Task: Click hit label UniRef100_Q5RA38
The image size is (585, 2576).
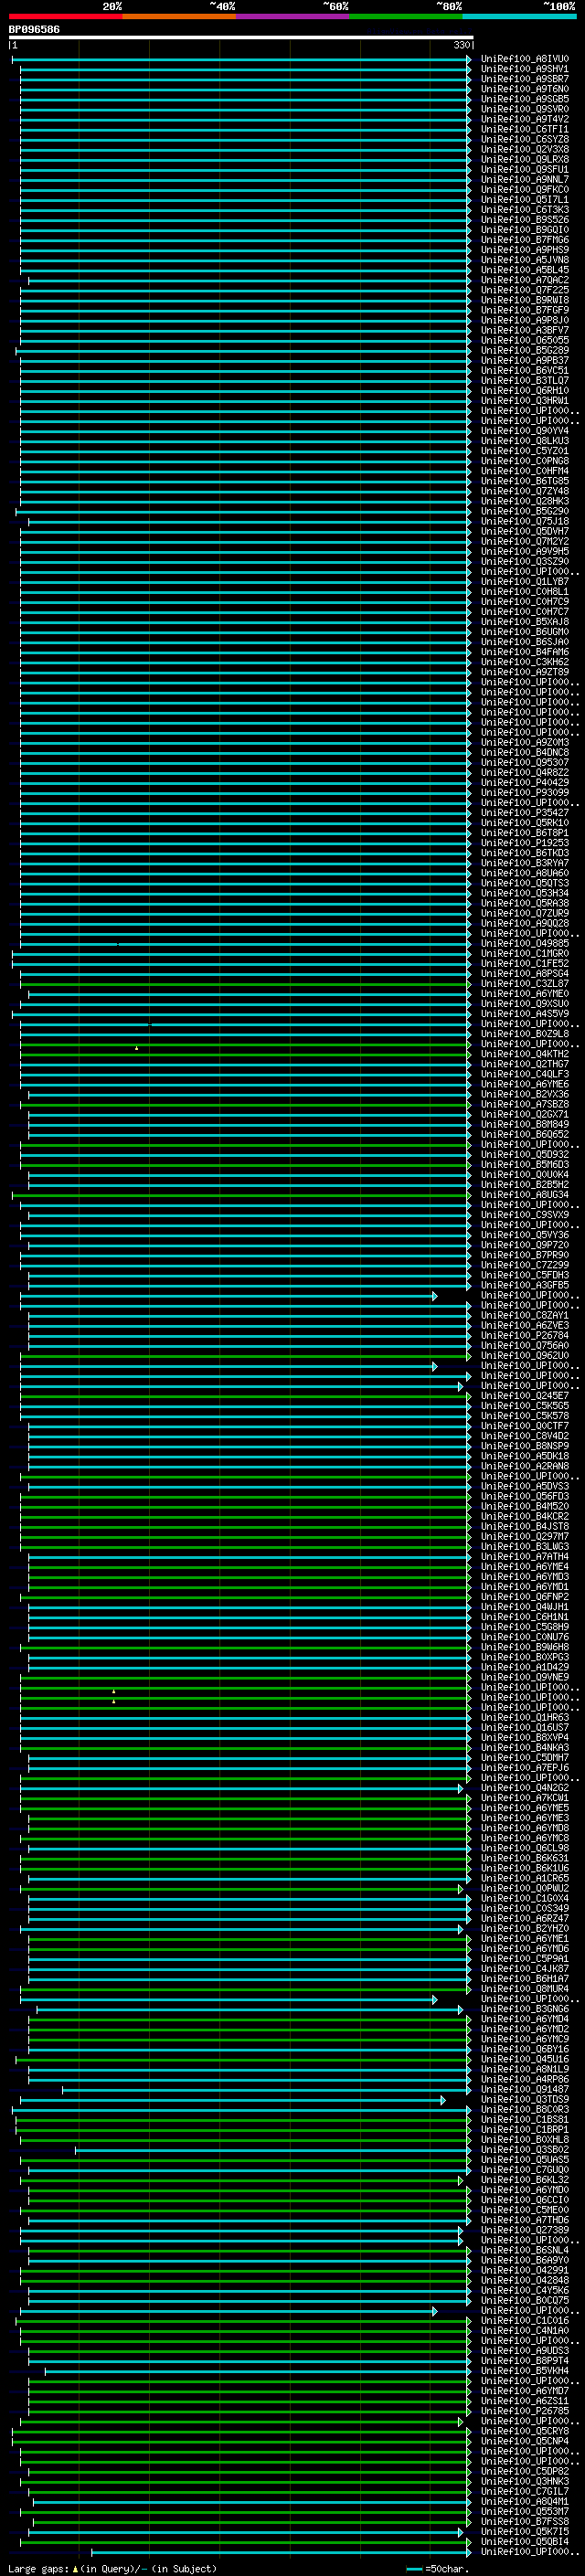Action: pyautogui.click(x=525, y=903)
